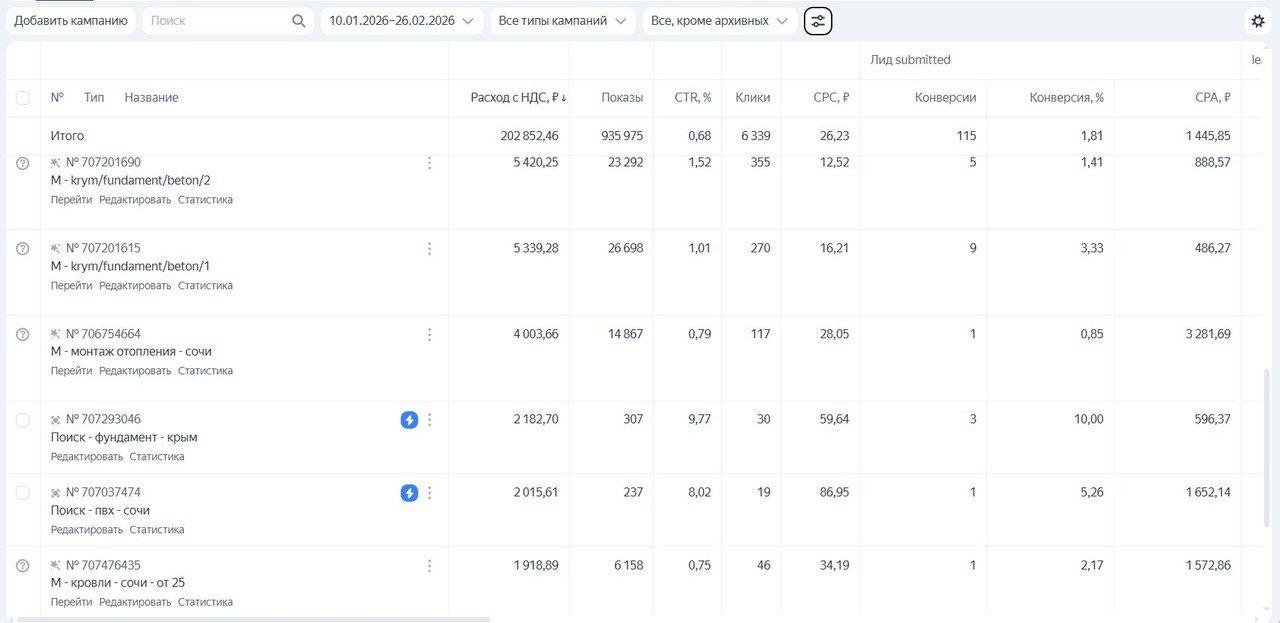Click question mark icon for campaign 707201615
Viewport: 1280px width, 623px height.
point(23,249)
